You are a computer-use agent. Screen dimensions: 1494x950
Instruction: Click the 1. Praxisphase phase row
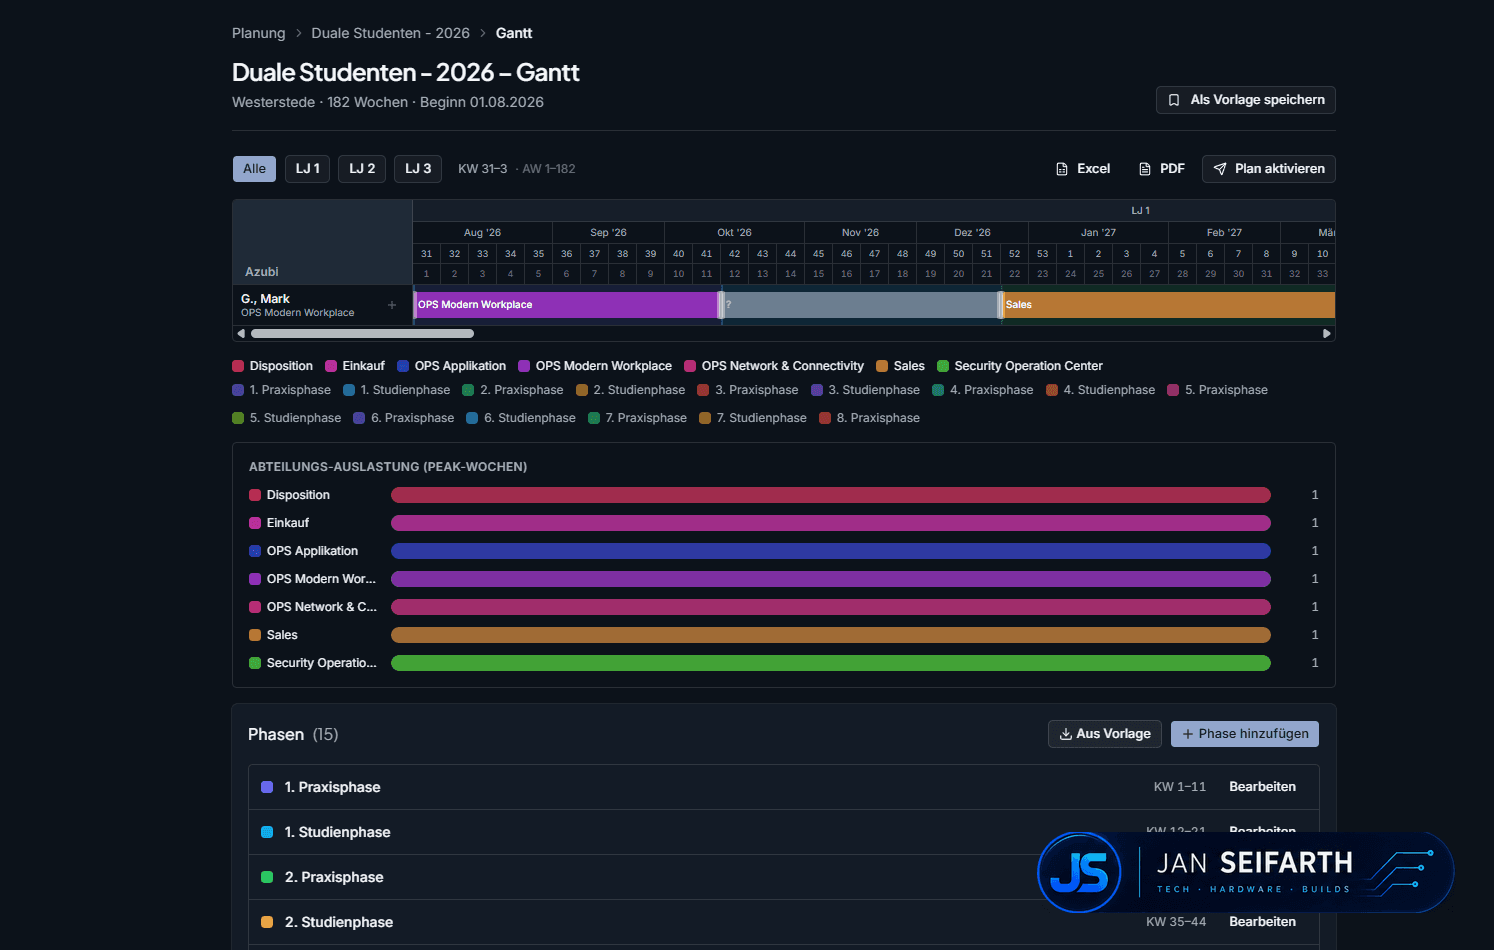[784, 787]
